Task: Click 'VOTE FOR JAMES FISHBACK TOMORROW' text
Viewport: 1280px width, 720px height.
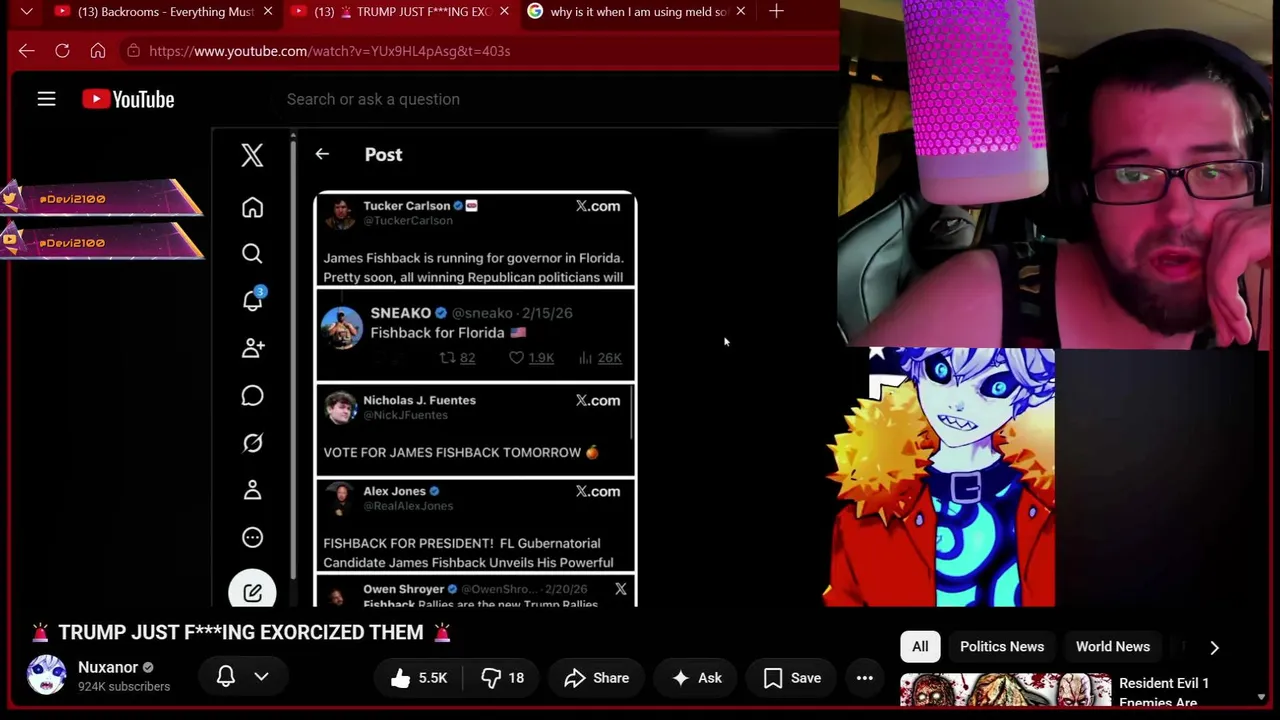Action: pyautogui.click(x=452, y=452)
